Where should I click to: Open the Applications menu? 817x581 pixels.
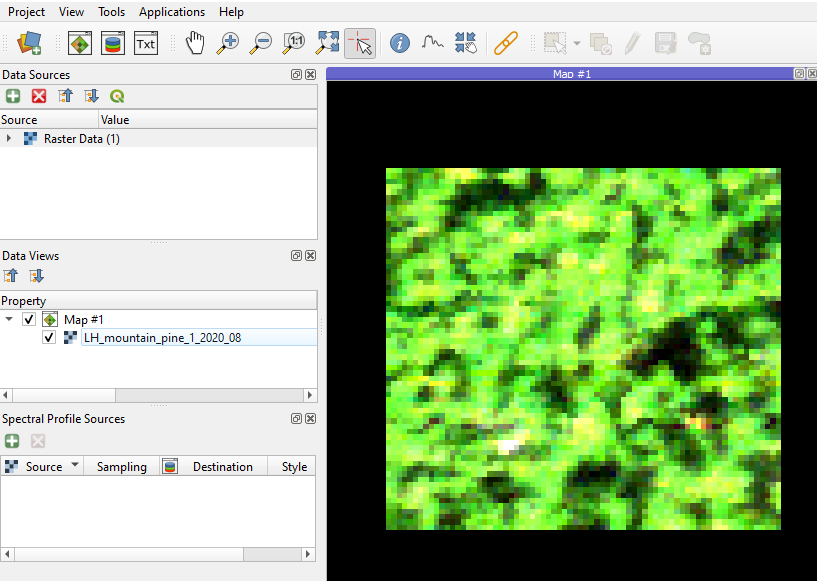172,12
